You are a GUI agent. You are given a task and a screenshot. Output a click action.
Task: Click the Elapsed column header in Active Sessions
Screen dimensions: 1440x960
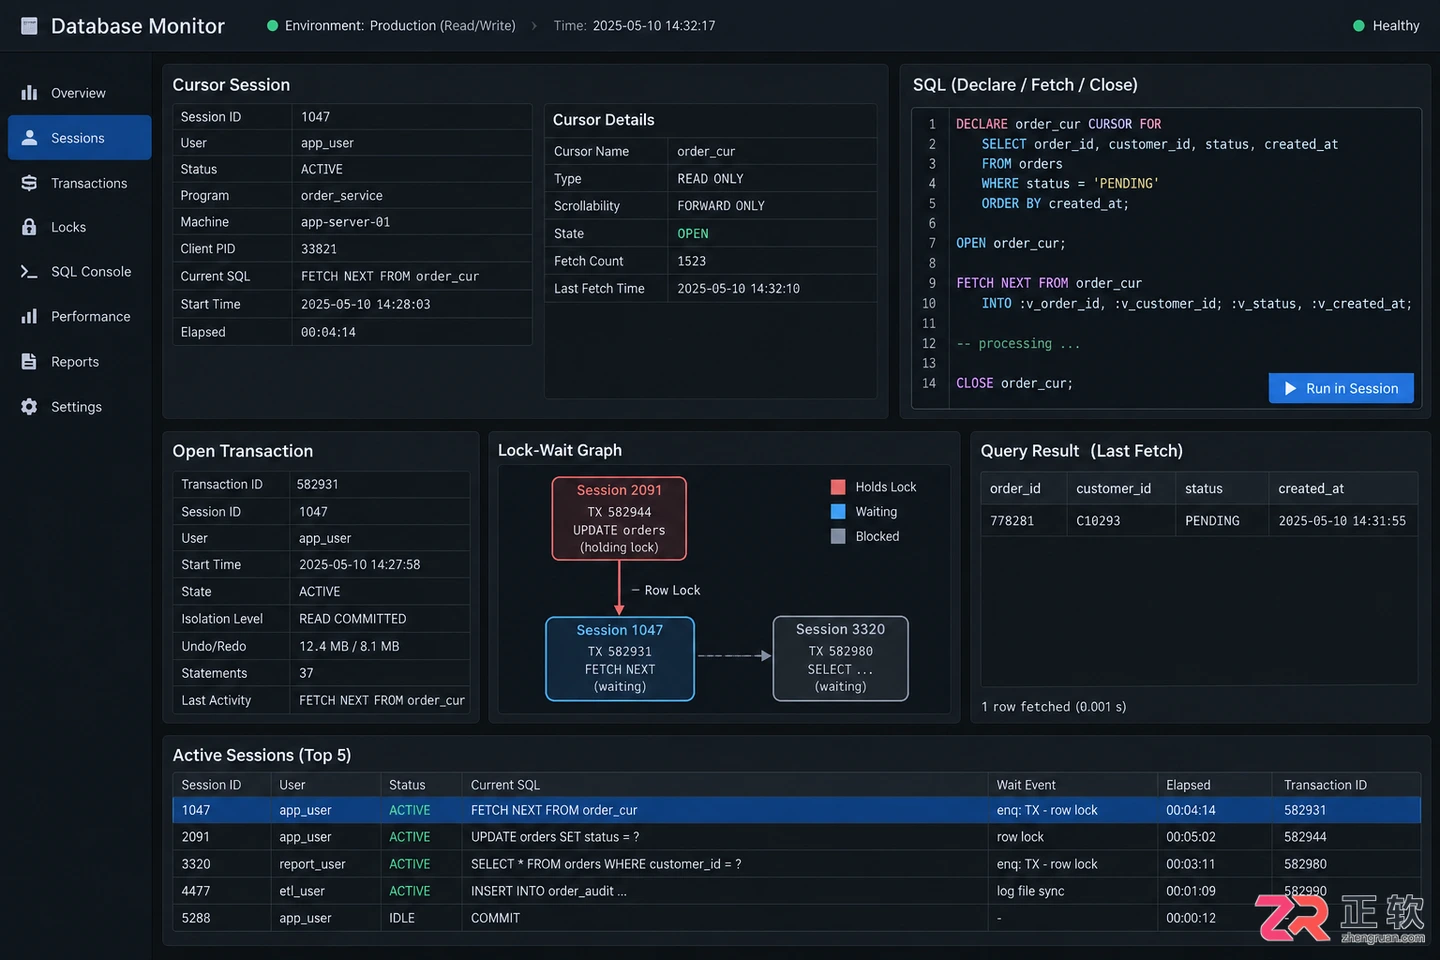[x=1188, y=785]
